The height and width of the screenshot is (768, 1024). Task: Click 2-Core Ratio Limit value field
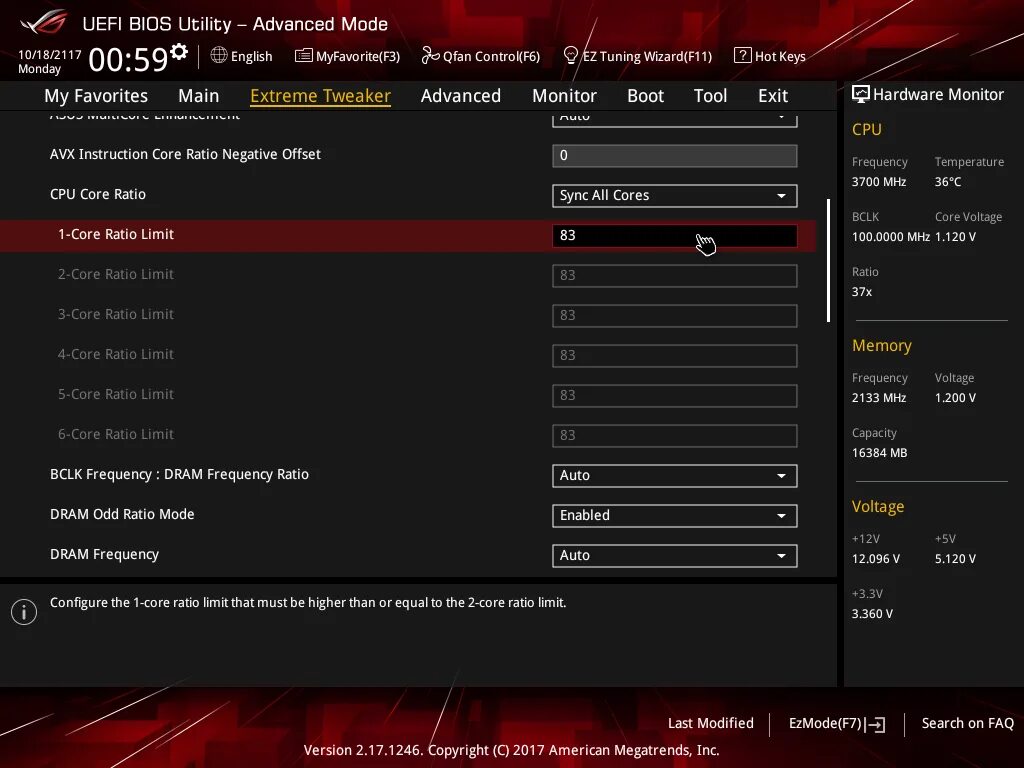[x=675, y=276]
